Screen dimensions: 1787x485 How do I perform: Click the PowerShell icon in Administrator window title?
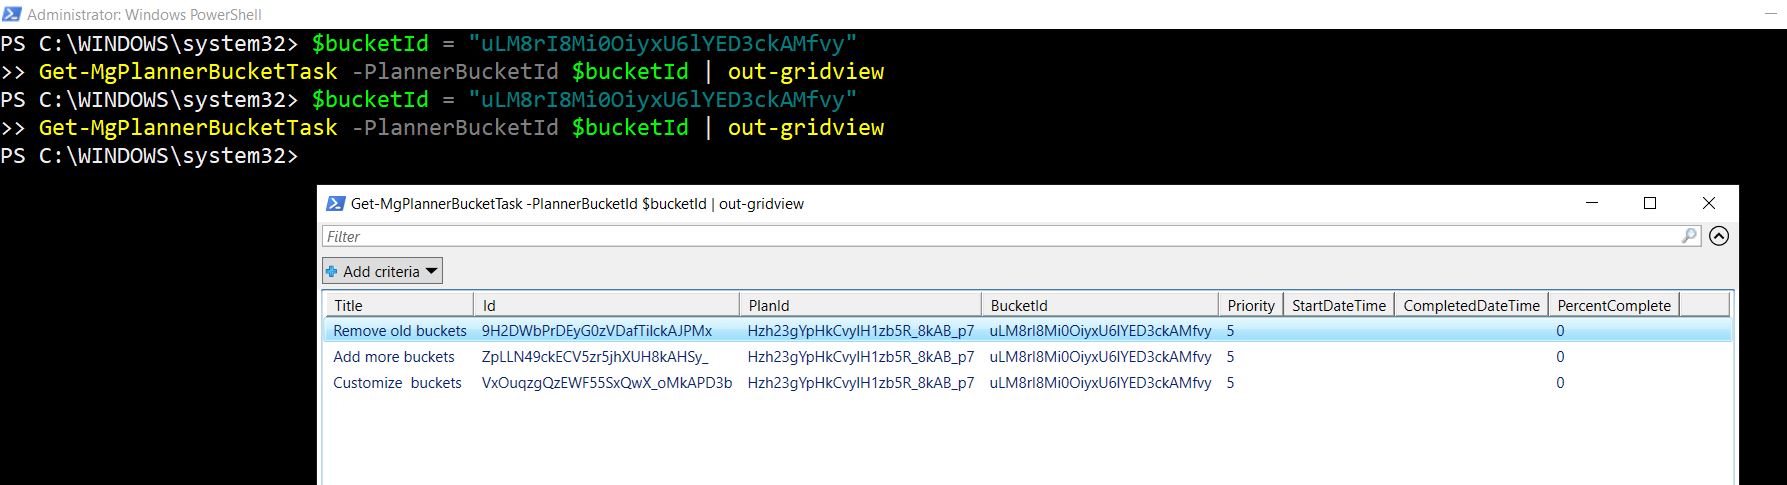12,14
